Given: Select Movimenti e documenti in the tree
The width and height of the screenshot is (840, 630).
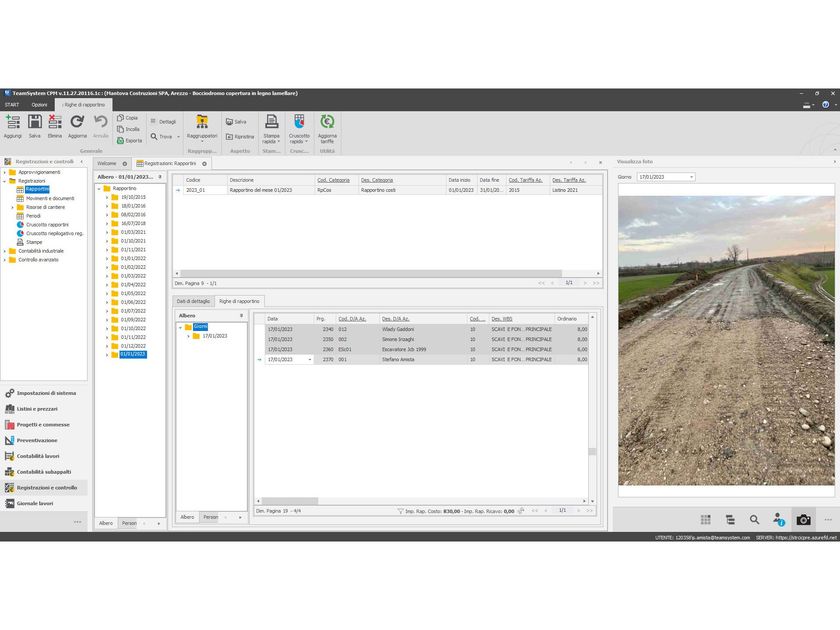Looking at the screenshot, I should click(x=50, y=199).
